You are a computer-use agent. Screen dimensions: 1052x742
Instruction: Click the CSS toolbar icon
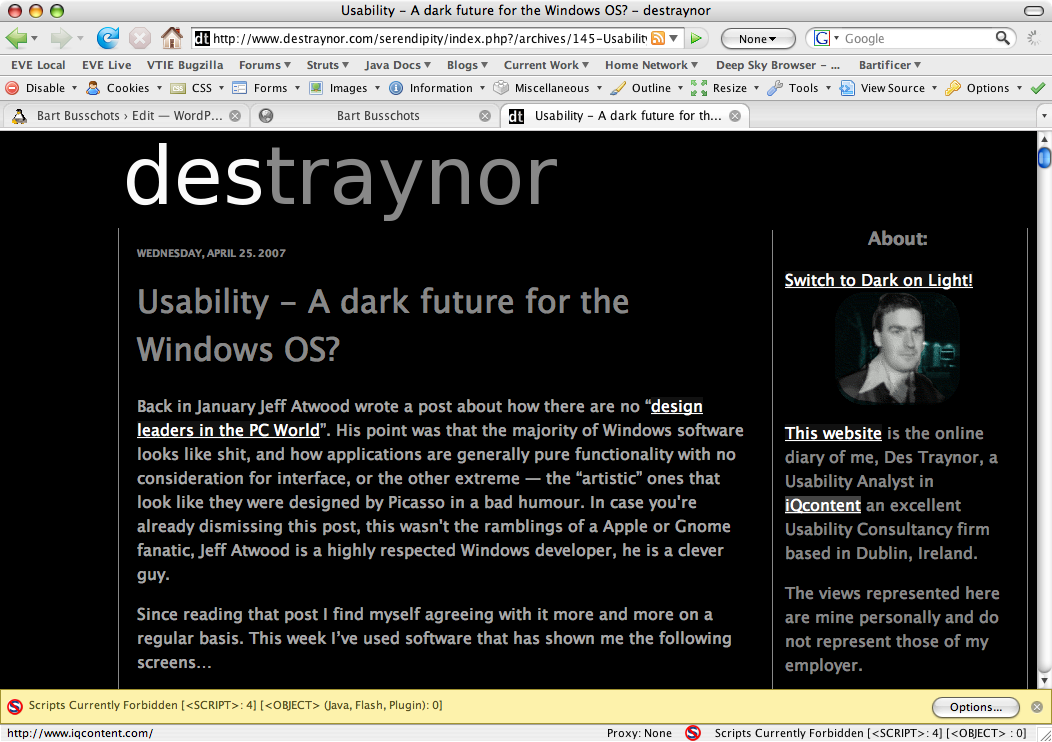(x=178, y=88)
